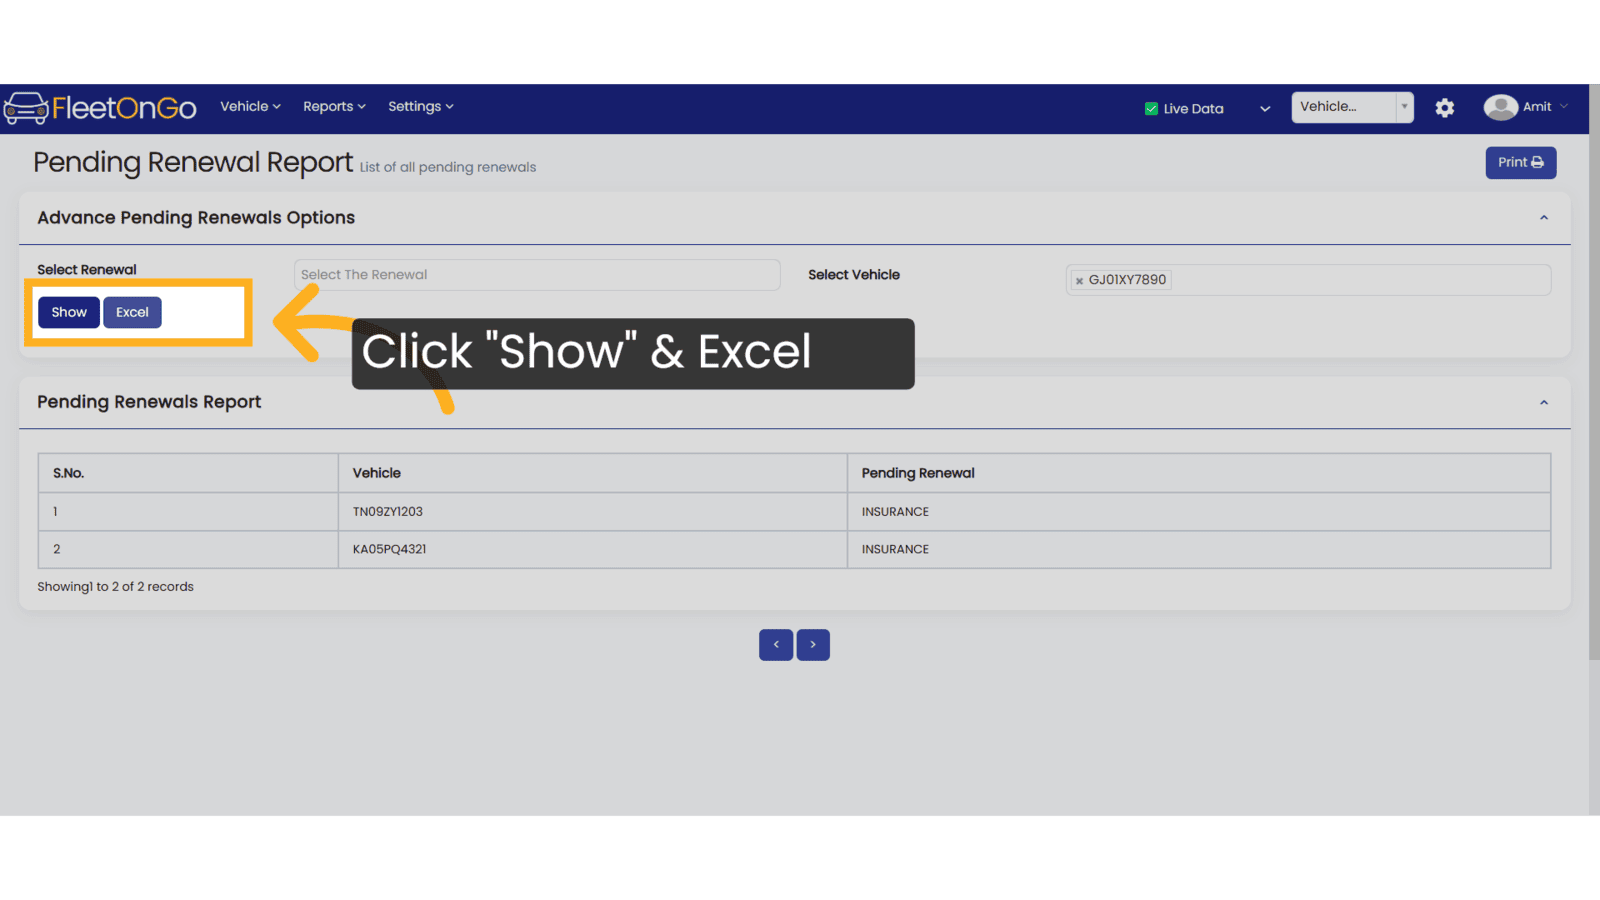Go to previous page of records
Viewport: 1600px width, 900px height.
776,645
